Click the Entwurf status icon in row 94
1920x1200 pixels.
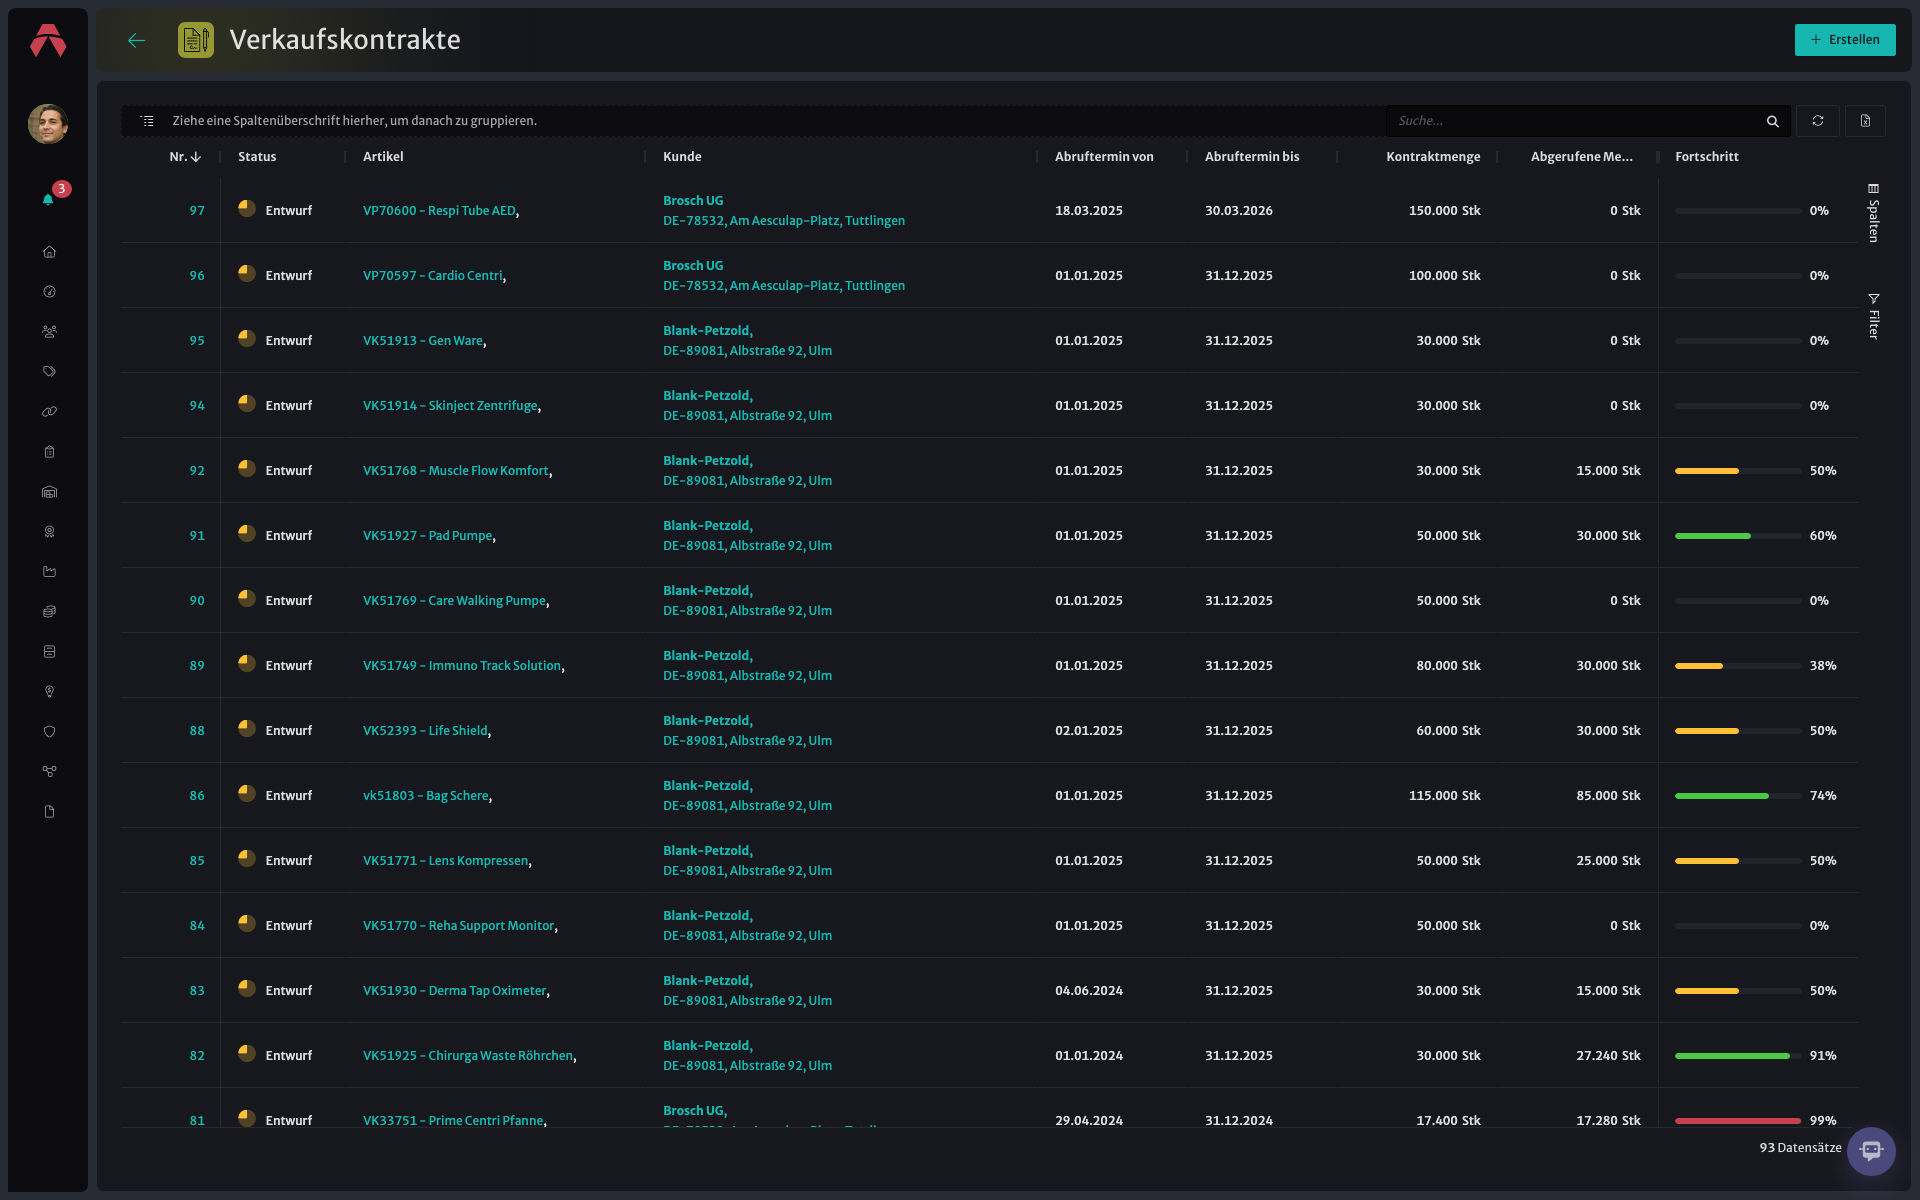247,404
